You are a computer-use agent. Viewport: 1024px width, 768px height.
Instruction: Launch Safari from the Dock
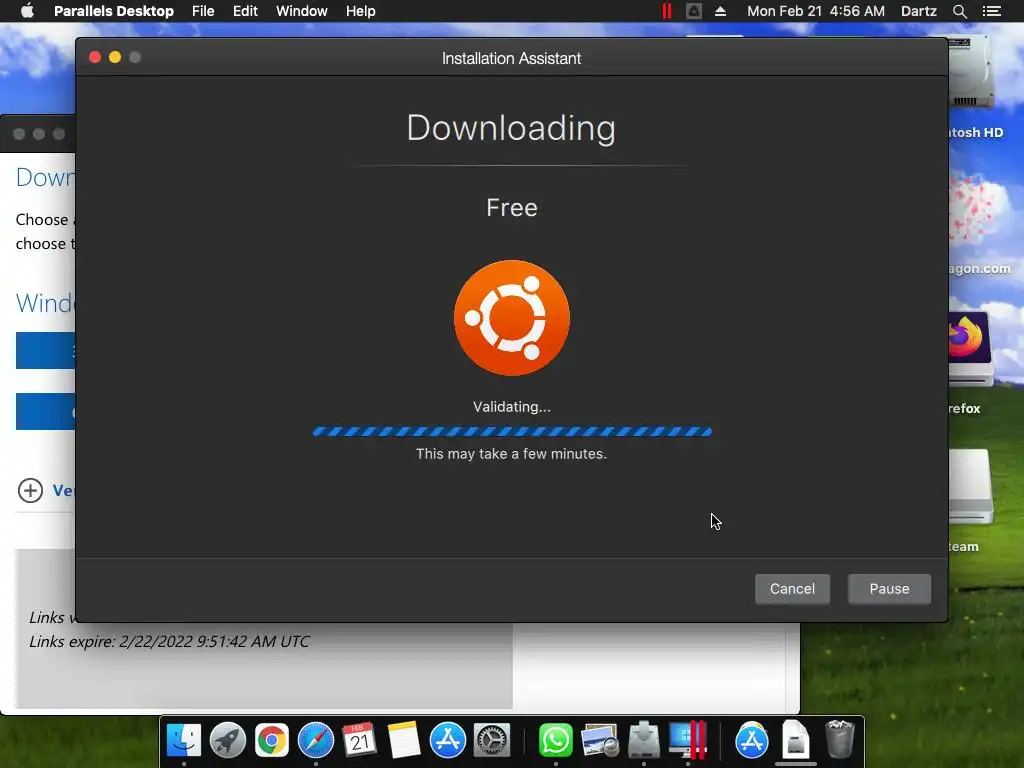[x=315, y=741]
